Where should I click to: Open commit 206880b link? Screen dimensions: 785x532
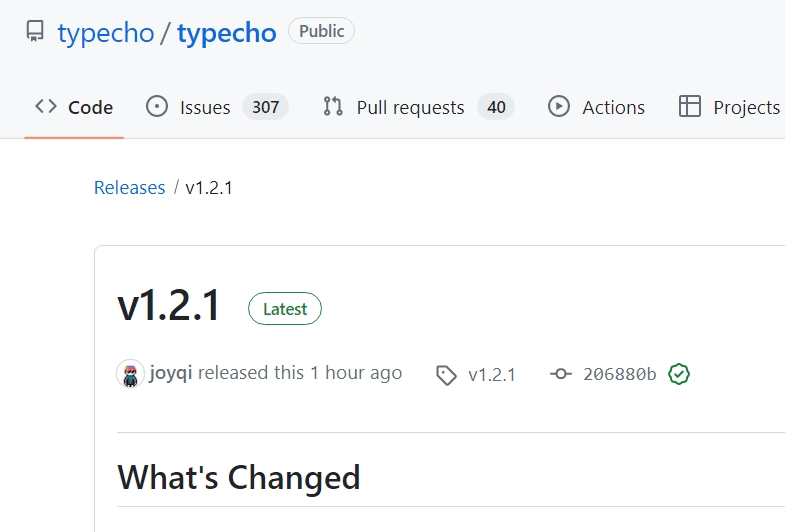pyautogui.click(x=620, y=374)
